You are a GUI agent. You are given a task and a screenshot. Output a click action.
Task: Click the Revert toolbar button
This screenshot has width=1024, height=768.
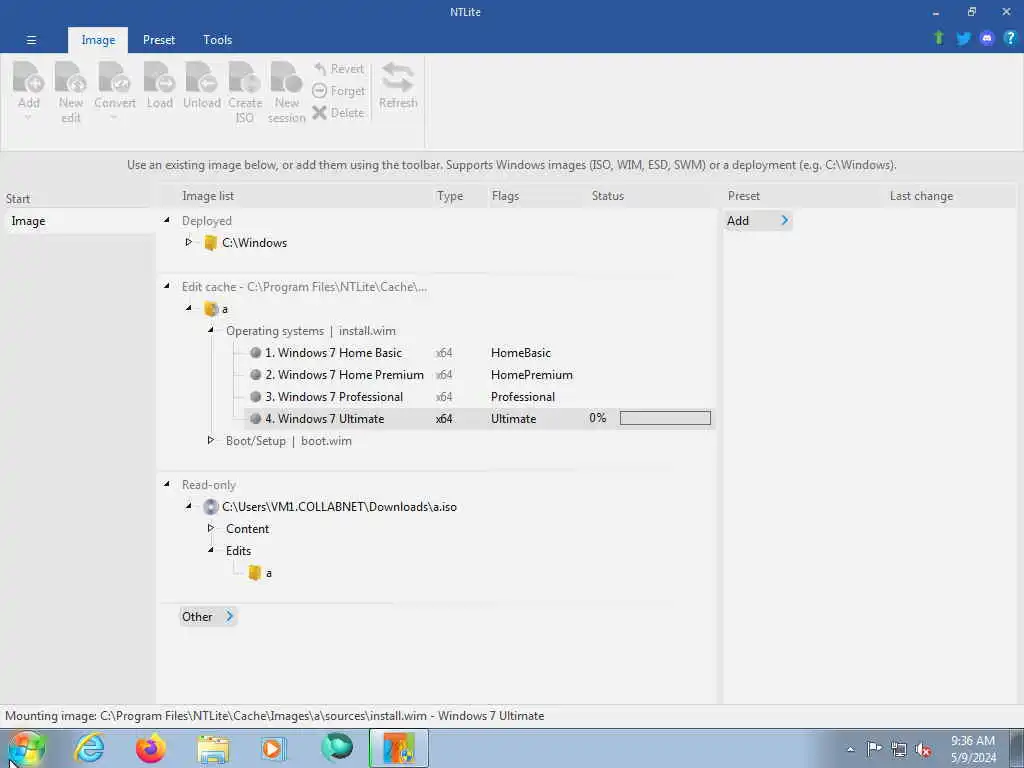click(x=338, y=69)
